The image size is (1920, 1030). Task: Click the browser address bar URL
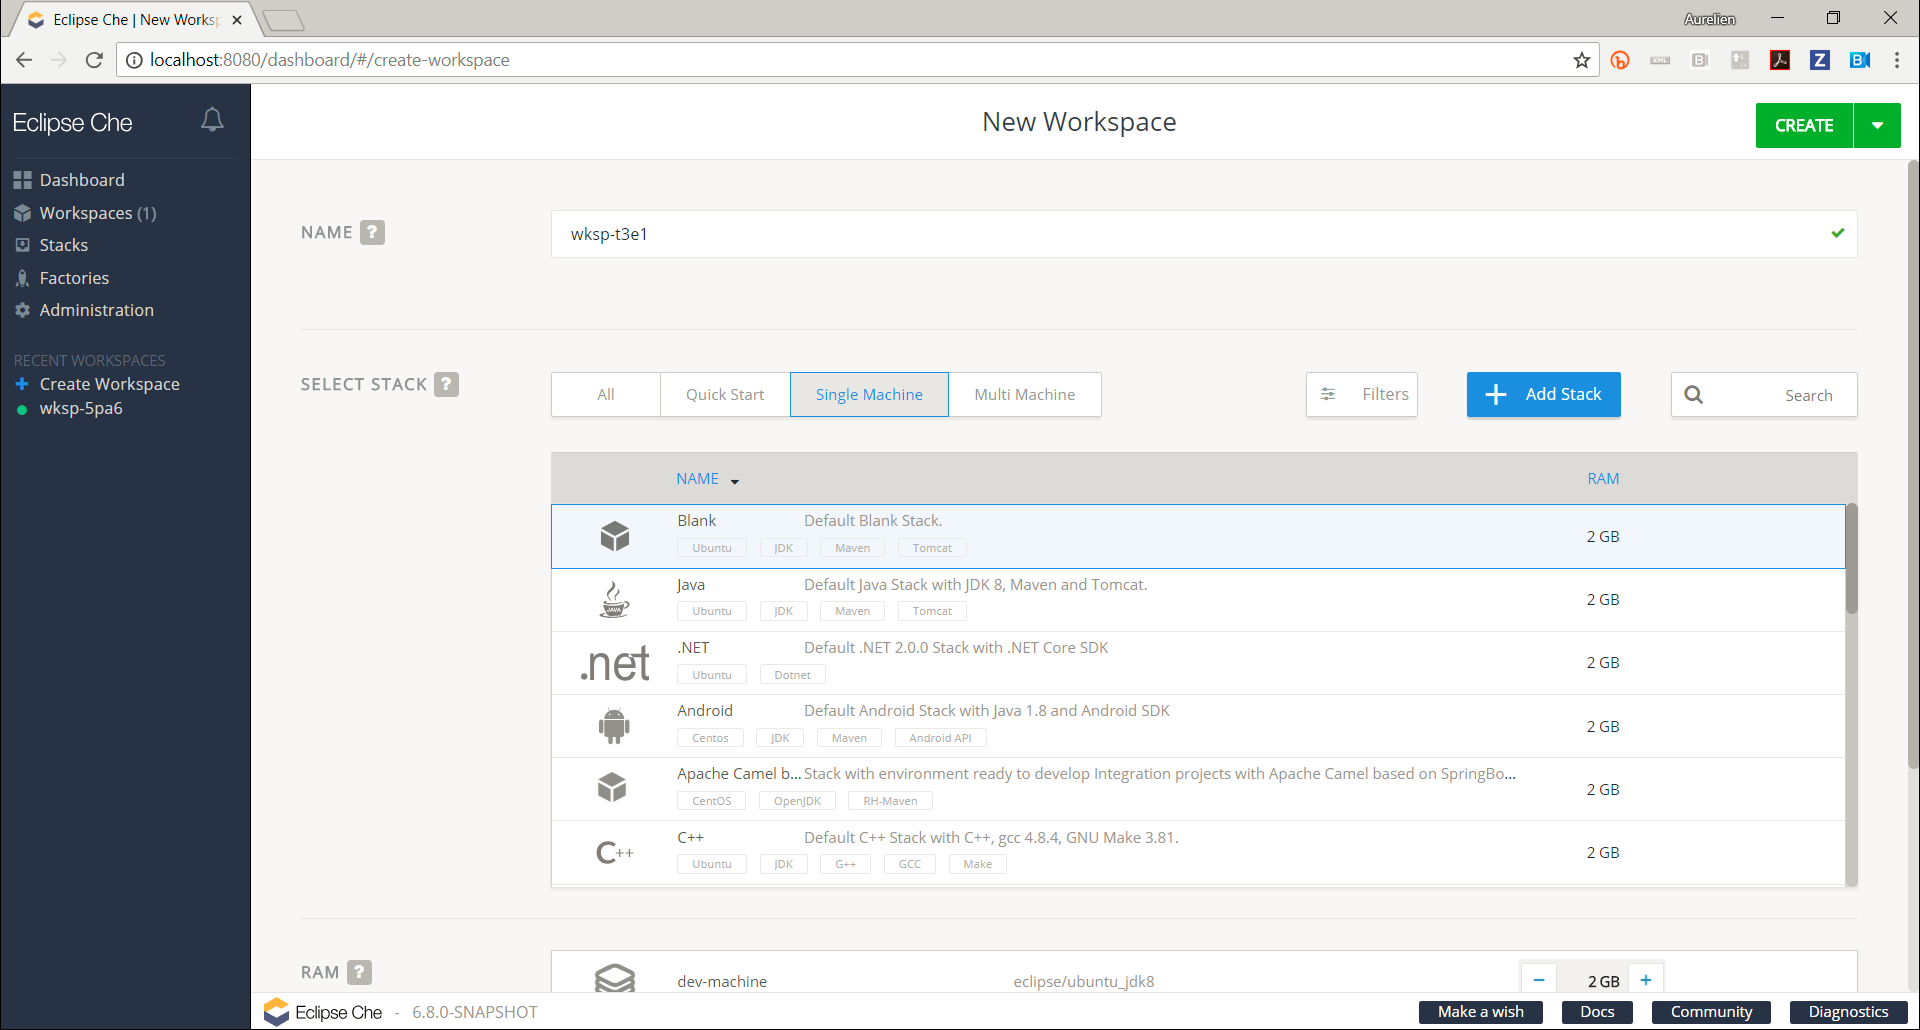330,60
